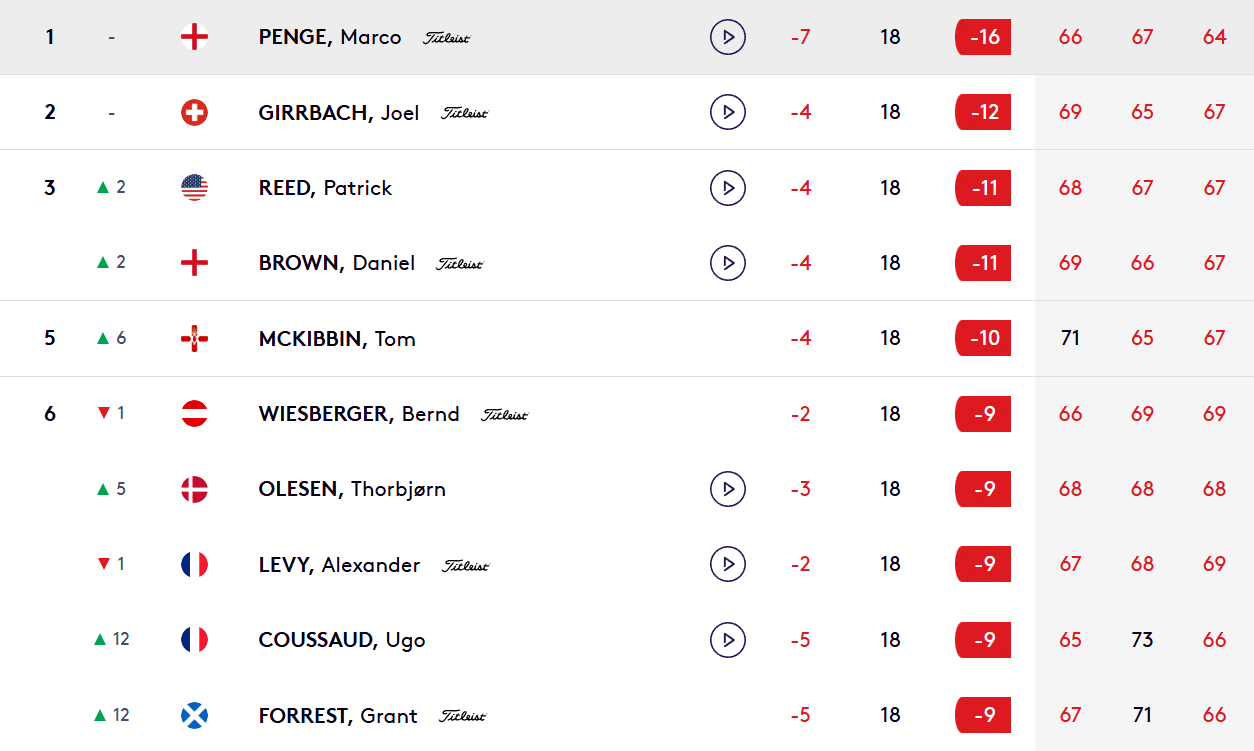Select Grant Forrest's player name
The width and height of the screenshot is (1254, 751).
[337, 715]
